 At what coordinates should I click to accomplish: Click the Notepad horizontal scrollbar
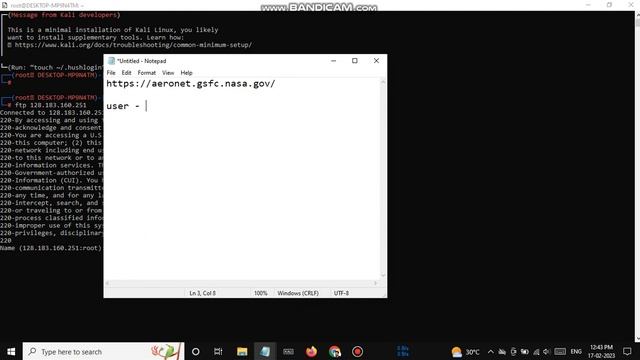[x=242, y=283]
